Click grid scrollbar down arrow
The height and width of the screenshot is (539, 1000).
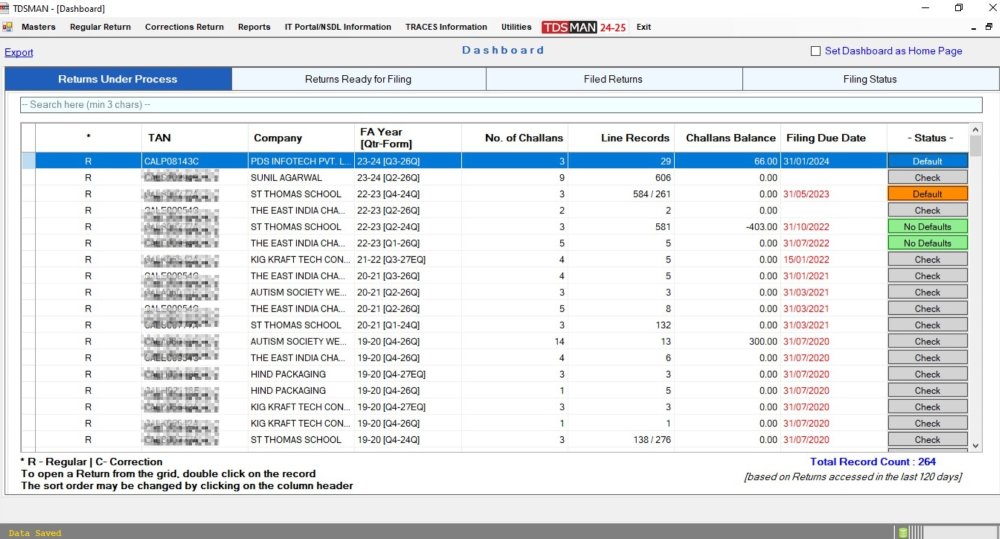[x=975, y=445]
